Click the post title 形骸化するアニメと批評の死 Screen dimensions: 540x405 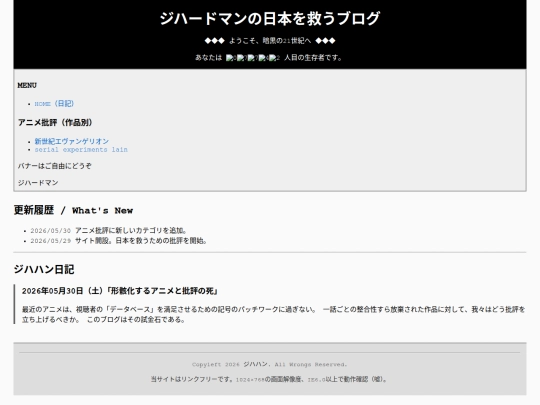tap(120, 291)
